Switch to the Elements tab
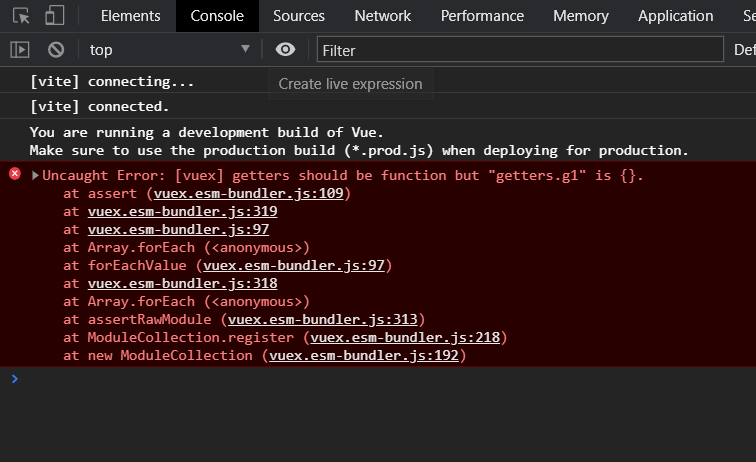 pyautogui.click(x=130, y=16)
